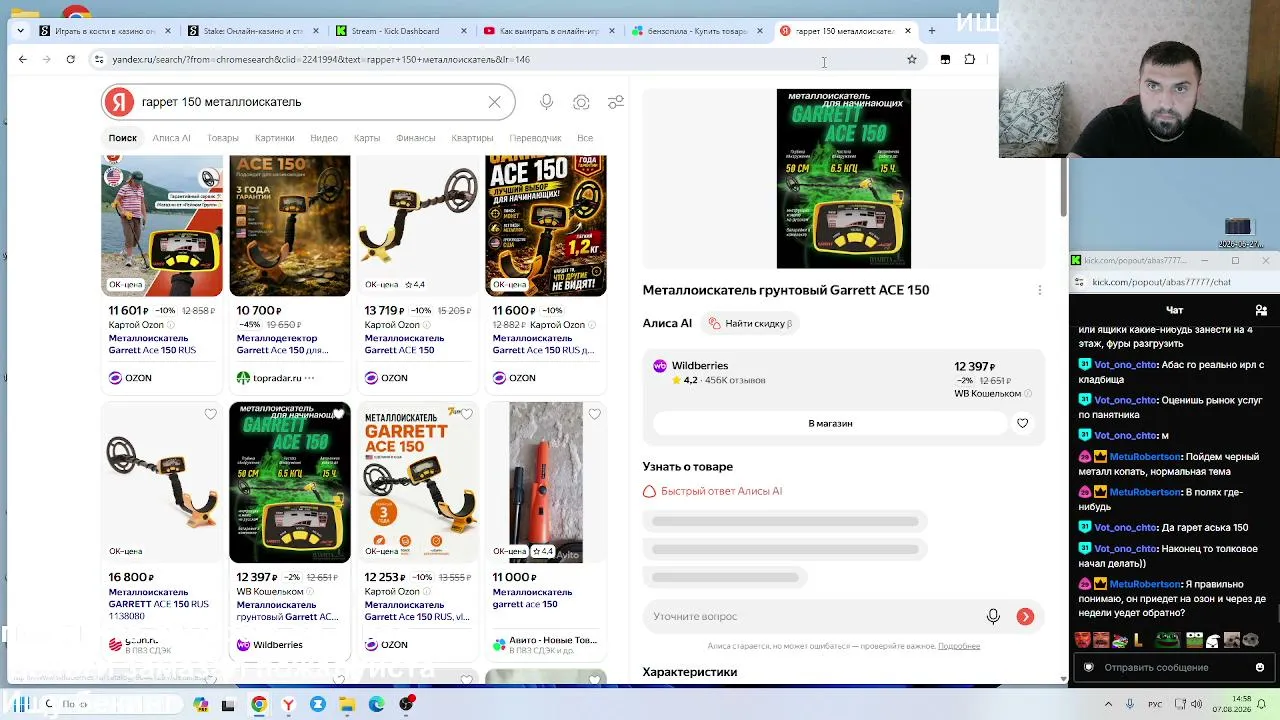Open image search camera icon
The height and width of the screenshot is (720, 1280).
[x=581, y=102]
